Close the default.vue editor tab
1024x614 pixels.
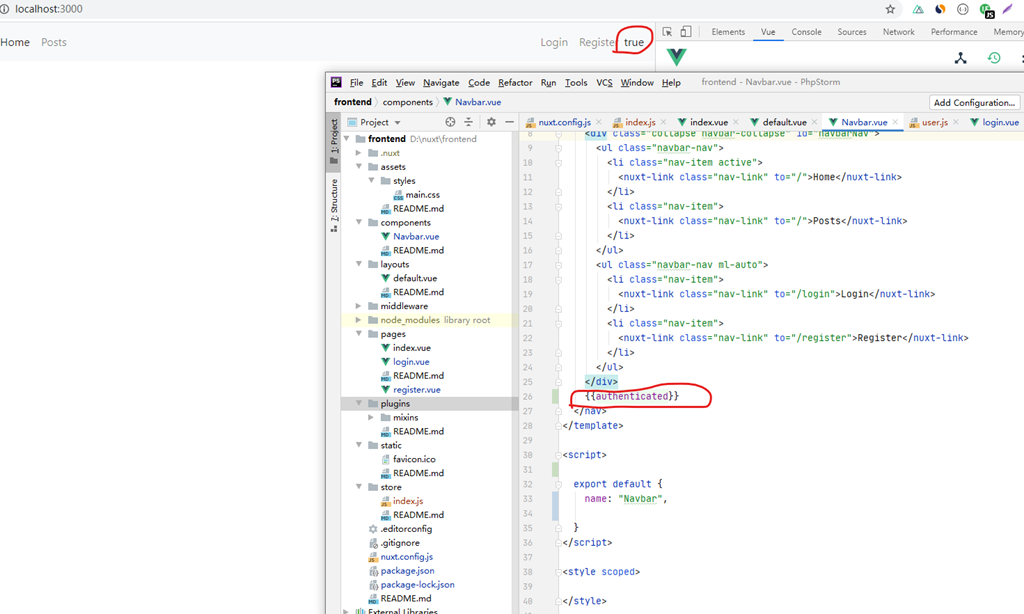pos(814,122)
